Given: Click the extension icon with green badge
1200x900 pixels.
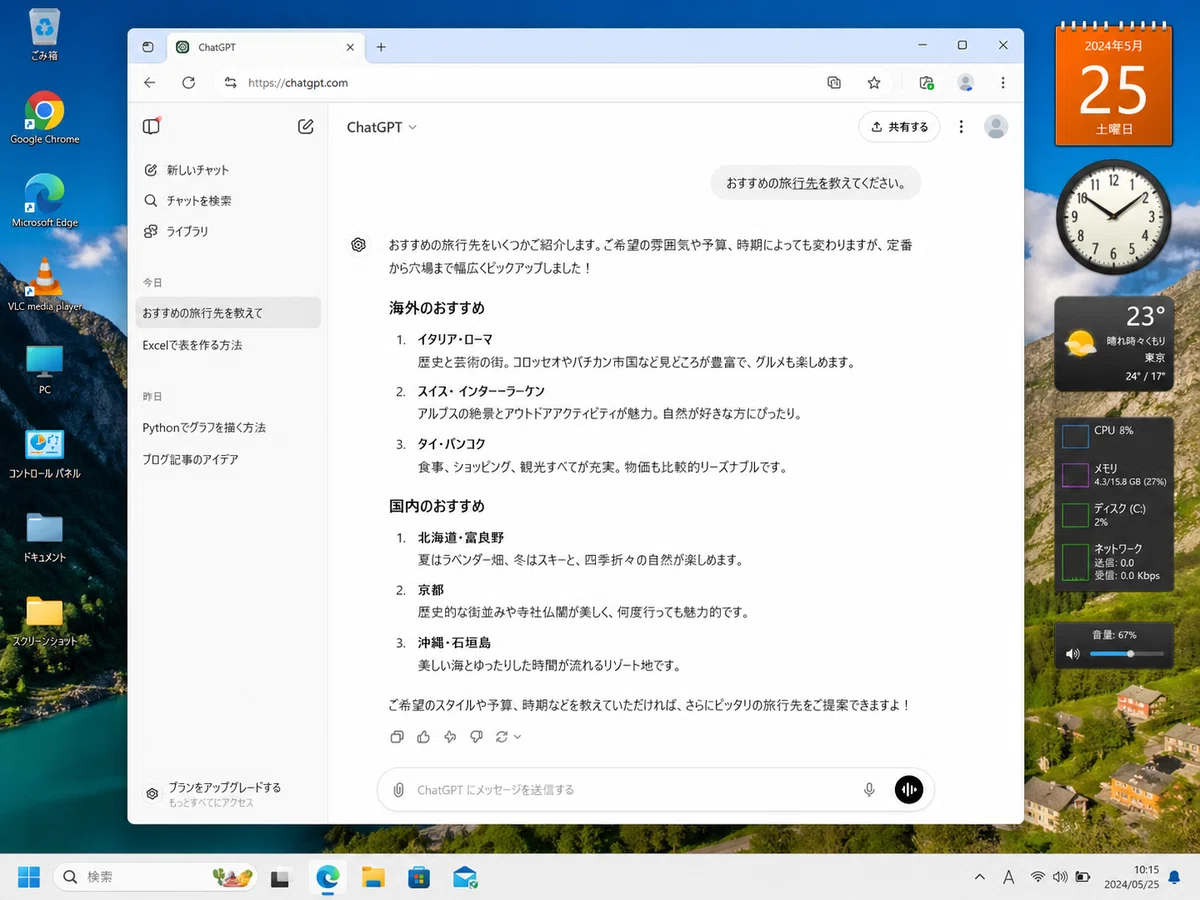Looking at the screenshot, I should [x=926, y=83].
